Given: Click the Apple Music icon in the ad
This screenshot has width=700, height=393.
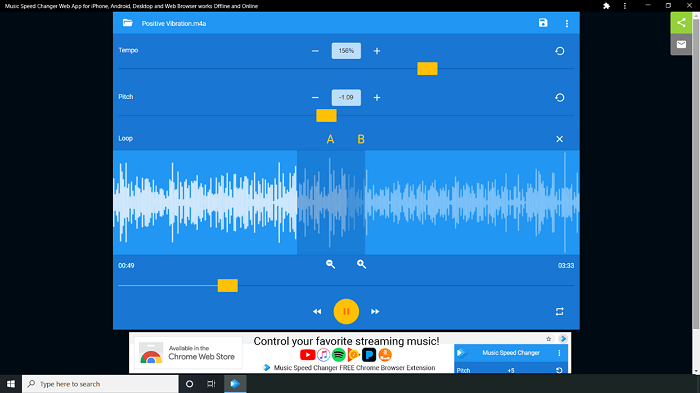Looking at the screenshot, I should point(324,355).
